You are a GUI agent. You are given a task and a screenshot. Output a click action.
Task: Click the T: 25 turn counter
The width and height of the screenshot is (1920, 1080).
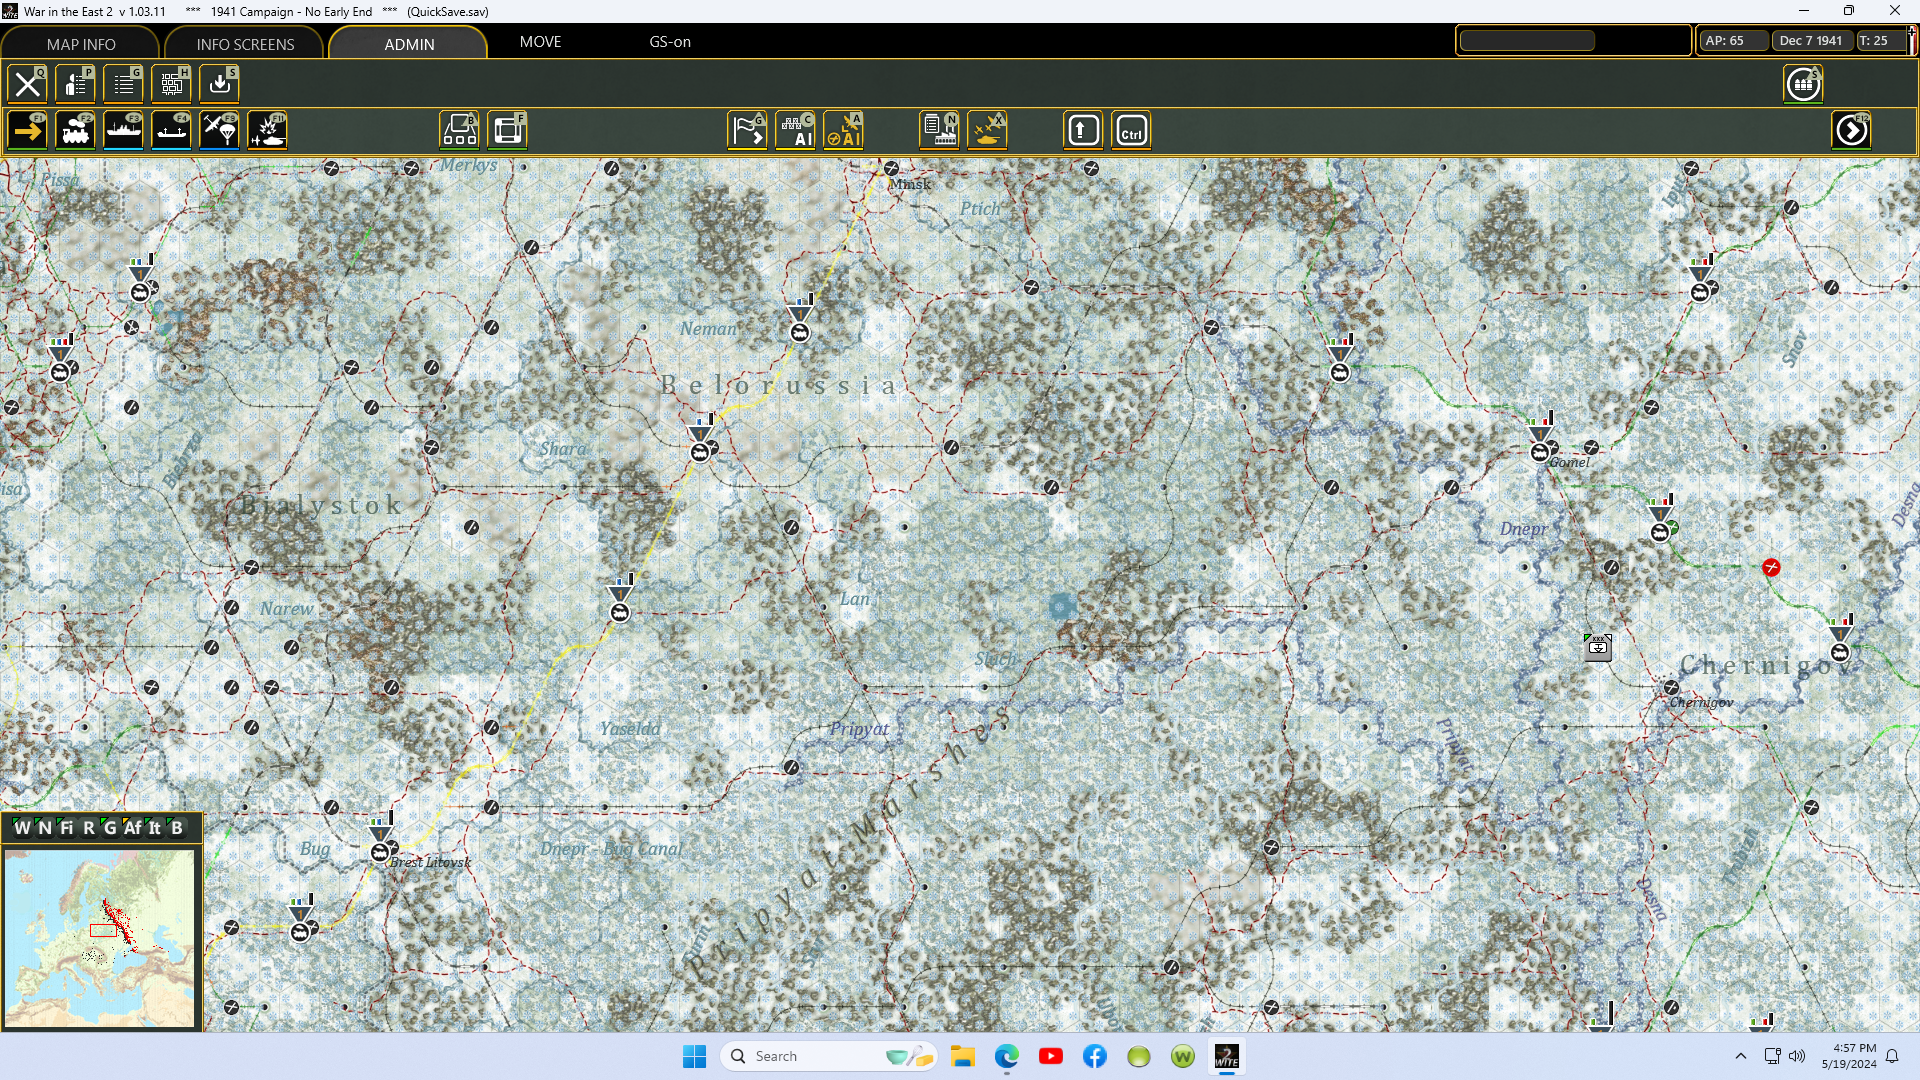(x=1881, y=41)
